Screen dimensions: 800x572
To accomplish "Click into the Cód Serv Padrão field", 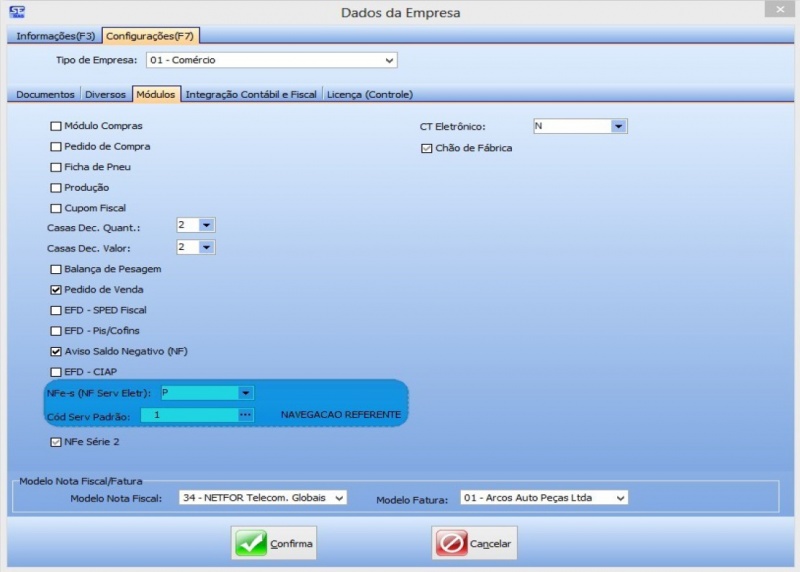I will pyautogui.click(x=188, y=415).
